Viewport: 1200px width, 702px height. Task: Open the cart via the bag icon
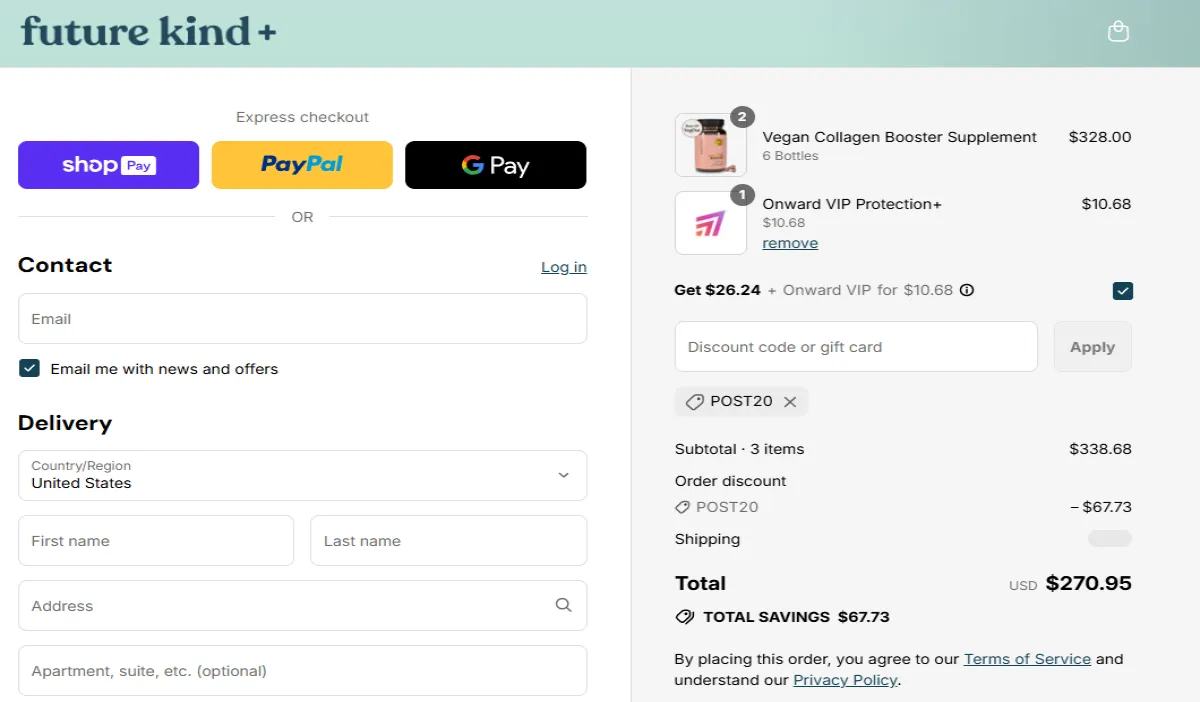tap(1118, 31)
